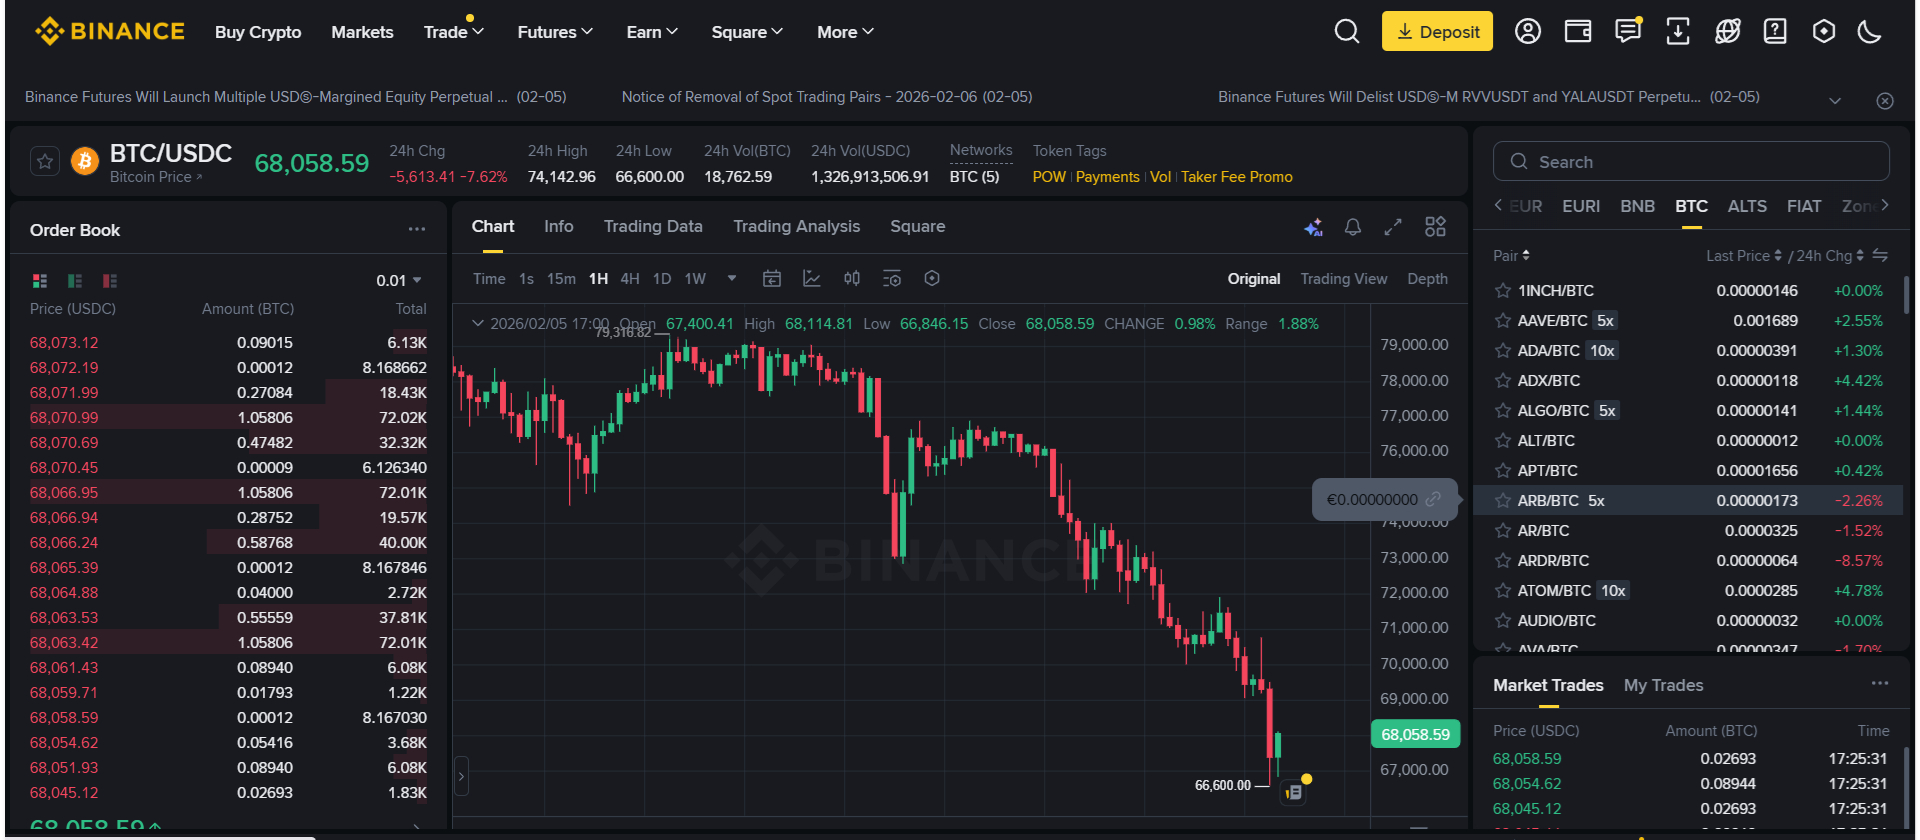This screenshot has width=1920, height=840.
Task: Expand more time intervals dropdown arrow
Action: point(732,279)
